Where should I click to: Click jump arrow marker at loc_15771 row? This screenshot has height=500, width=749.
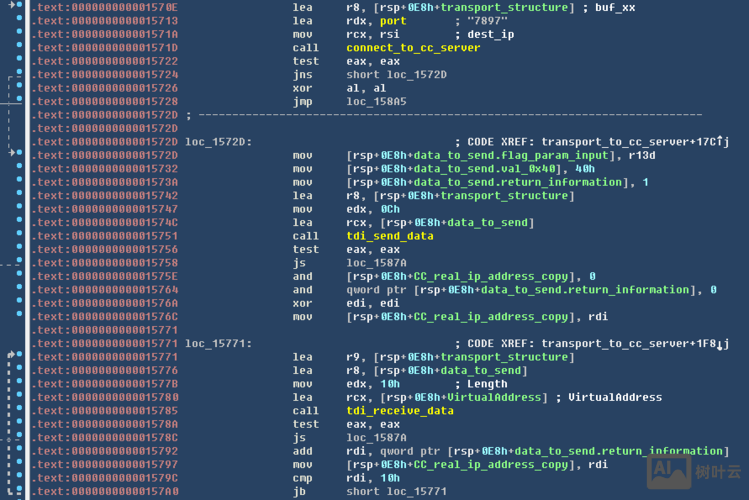[x=12, y=356]
